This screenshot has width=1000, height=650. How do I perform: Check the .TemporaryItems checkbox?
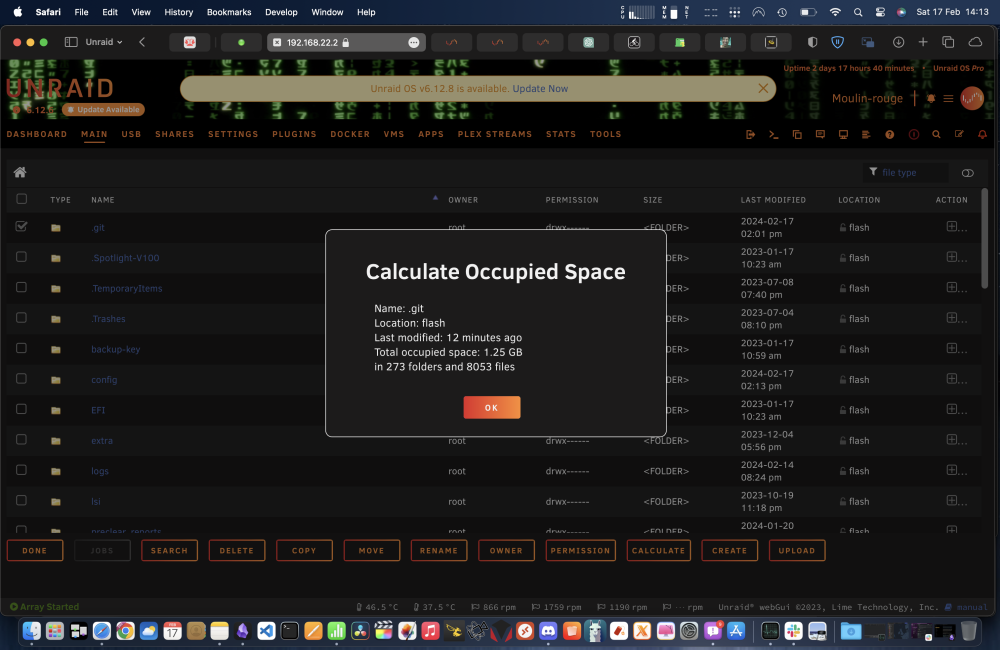click(x=22, y=287)
